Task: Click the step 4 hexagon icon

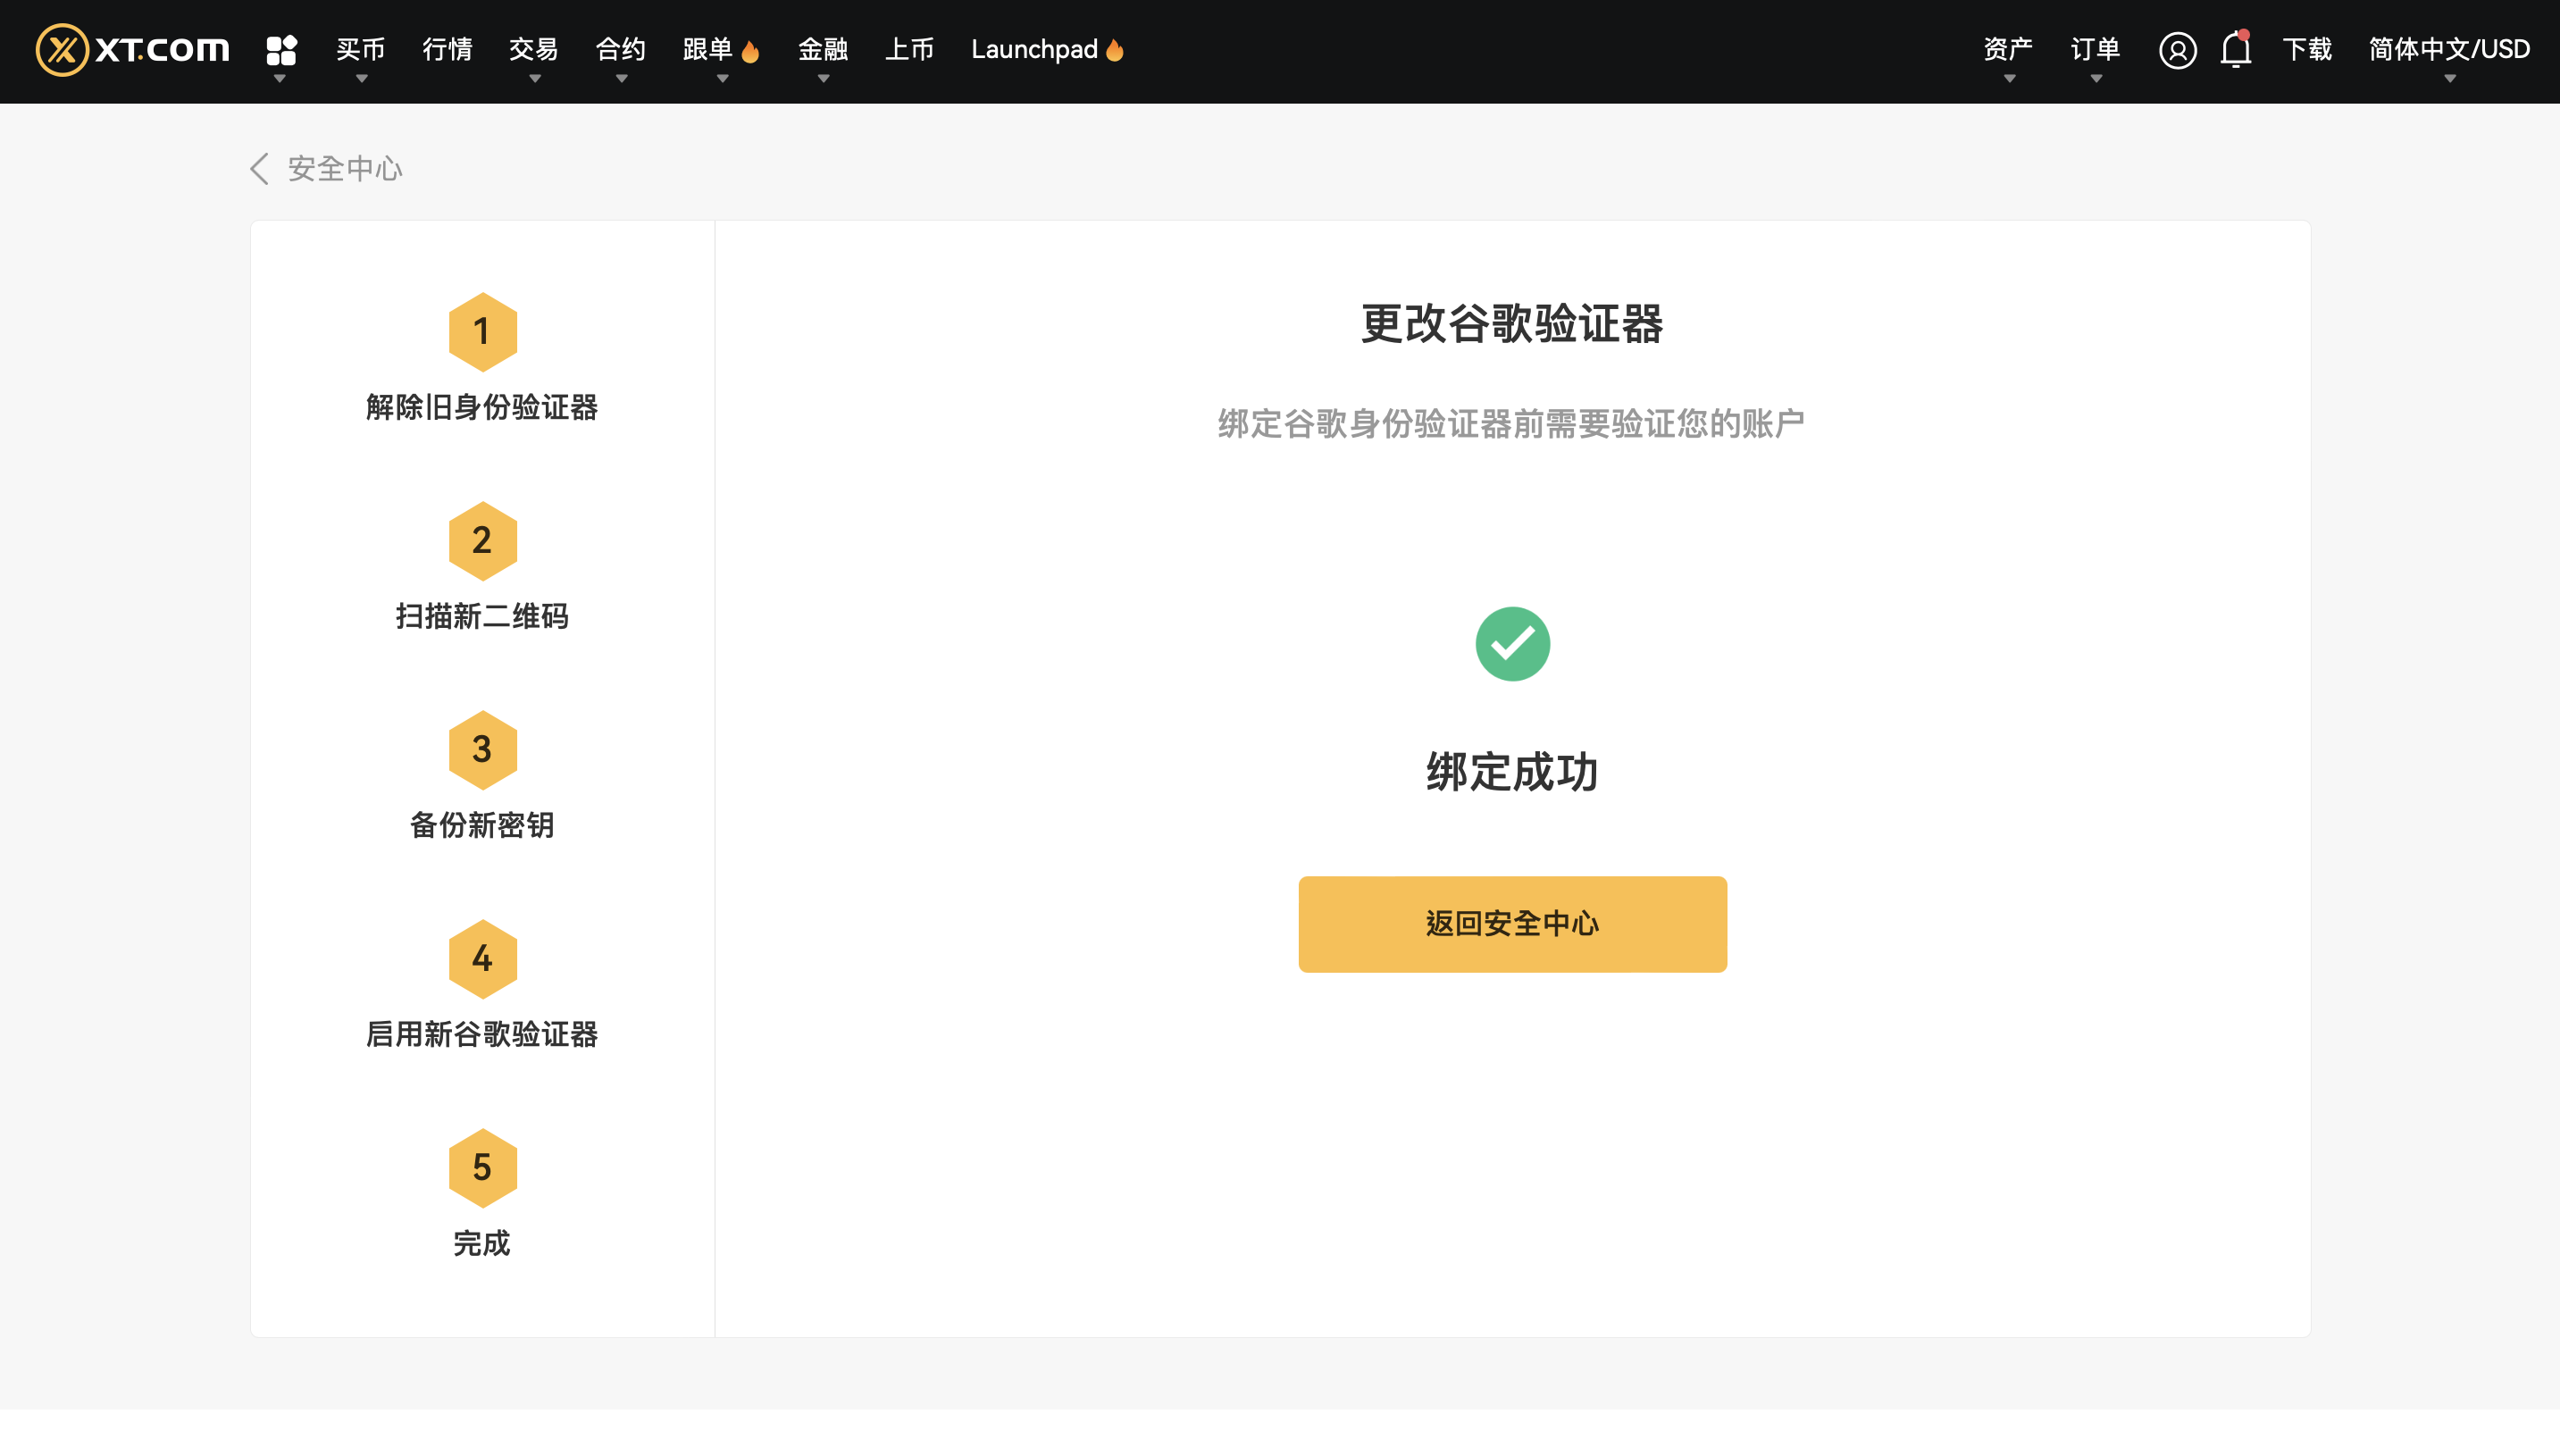Action: (482, 959)
